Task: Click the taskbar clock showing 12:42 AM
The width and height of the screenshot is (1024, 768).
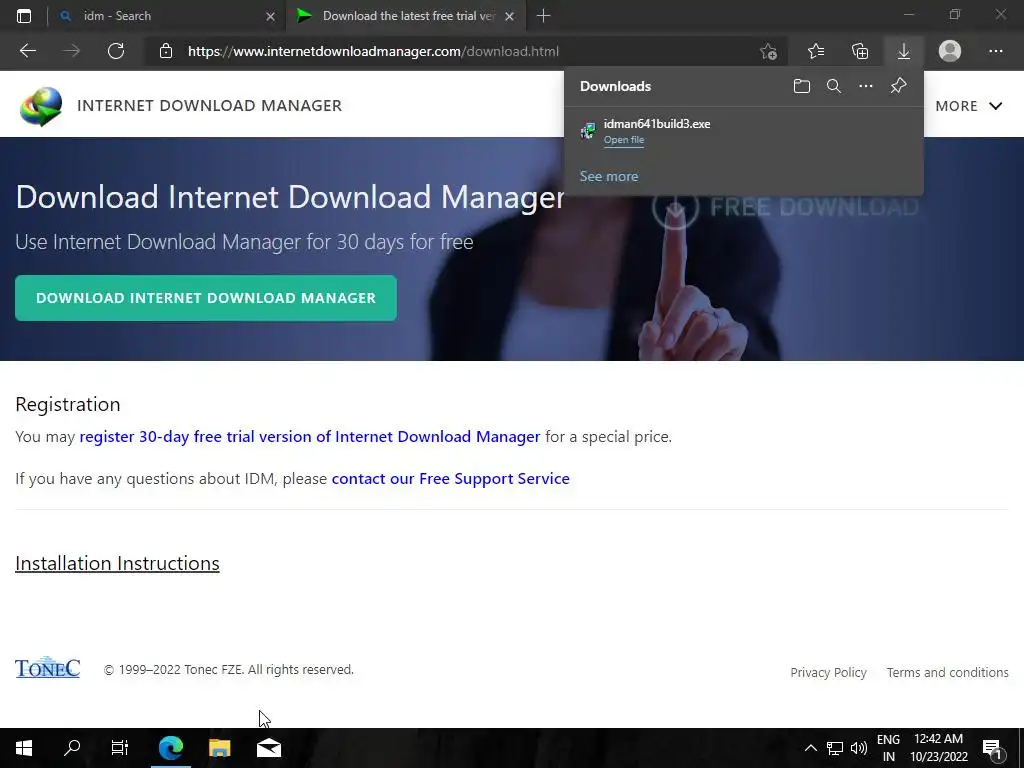Action: [938, 748]
